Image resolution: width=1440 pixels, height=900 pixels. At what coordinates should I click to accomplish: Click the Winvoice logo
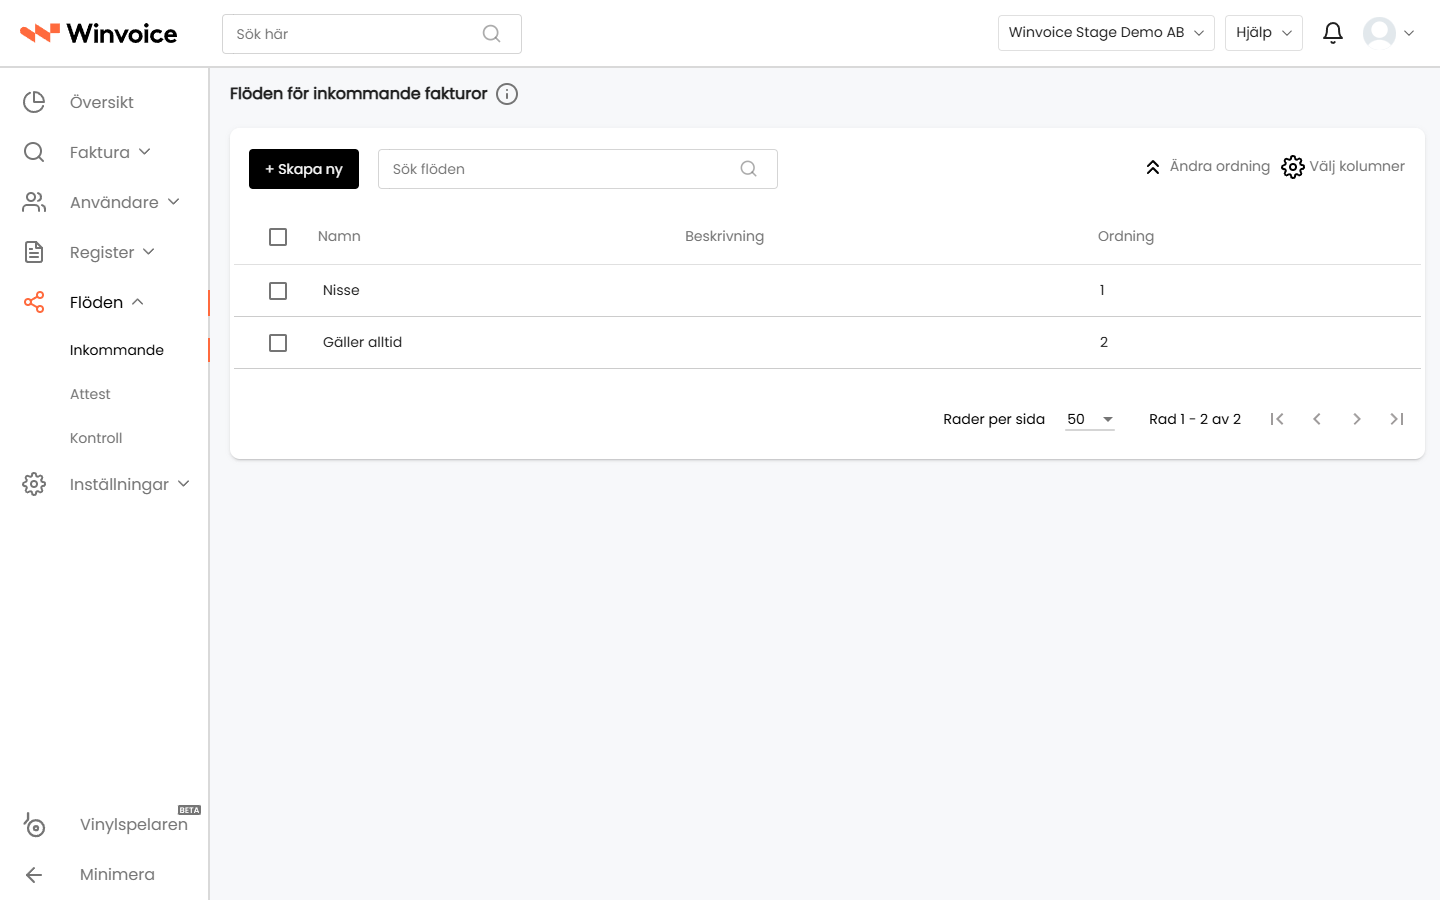pyautogui.click(x=99, y=34)
